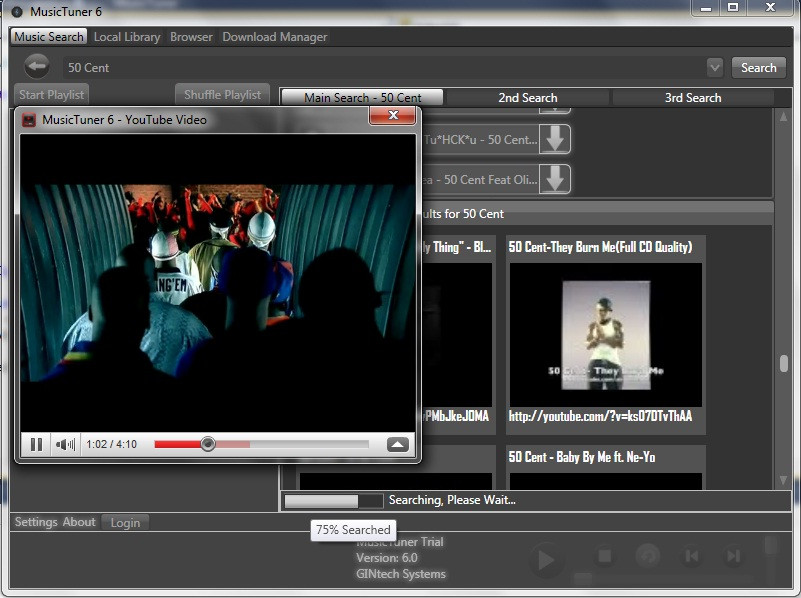Viewport: 801px width, 598px height.
Task: Close the YouTube Video popup window
Action: (392, 115)
